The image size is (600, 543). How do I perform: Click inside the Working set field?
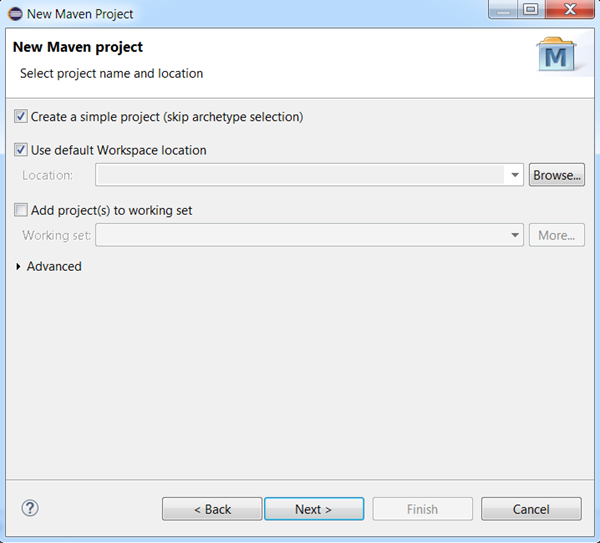click(x=300, y=235)
